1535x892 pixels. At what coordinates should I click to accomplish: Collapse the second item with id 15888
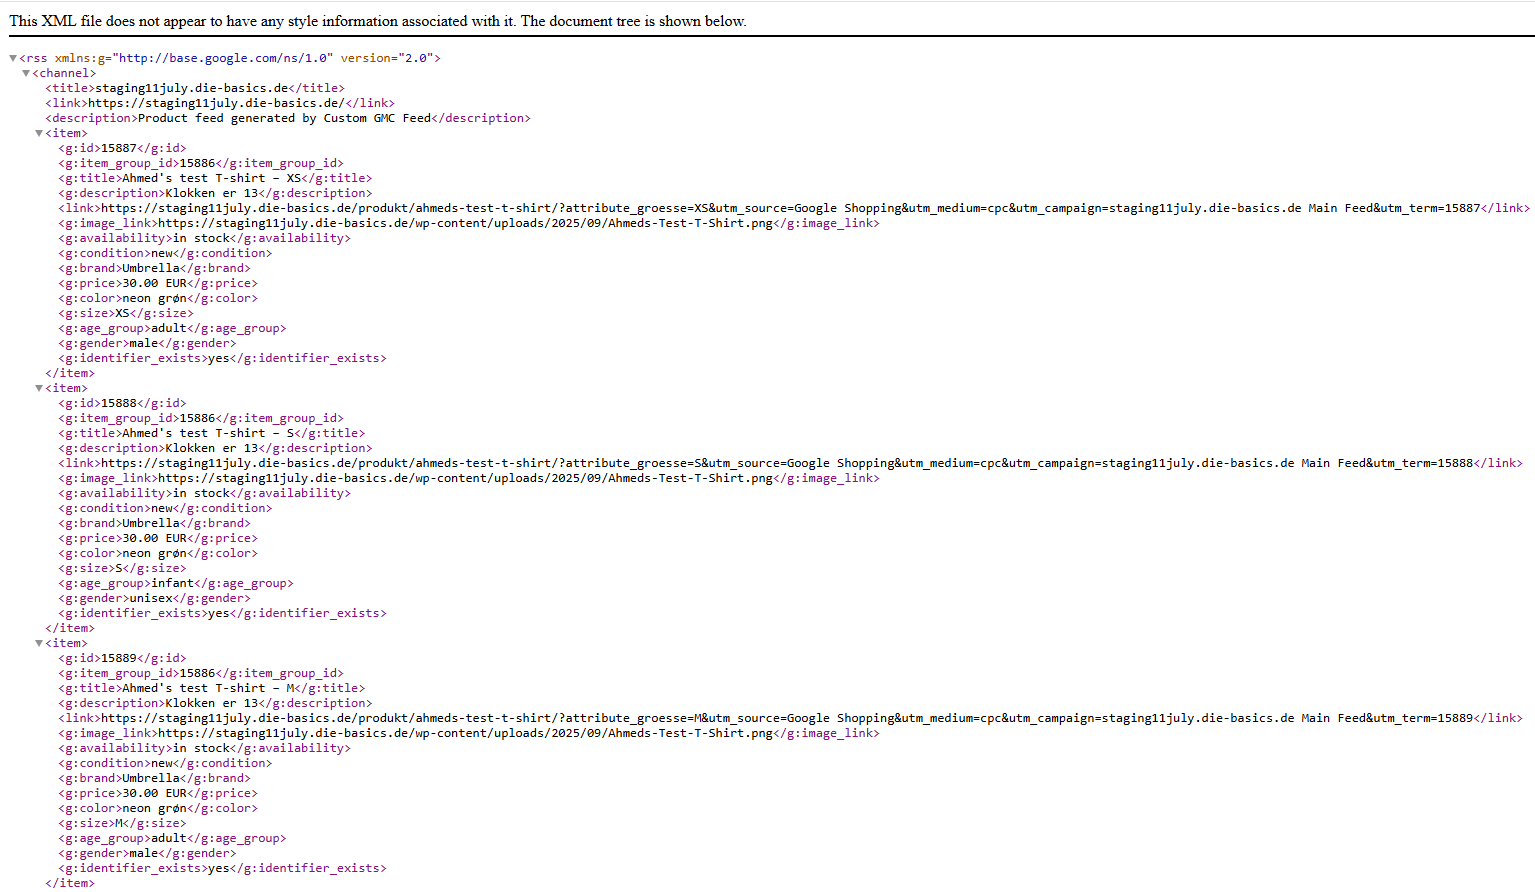pos(39,387)
